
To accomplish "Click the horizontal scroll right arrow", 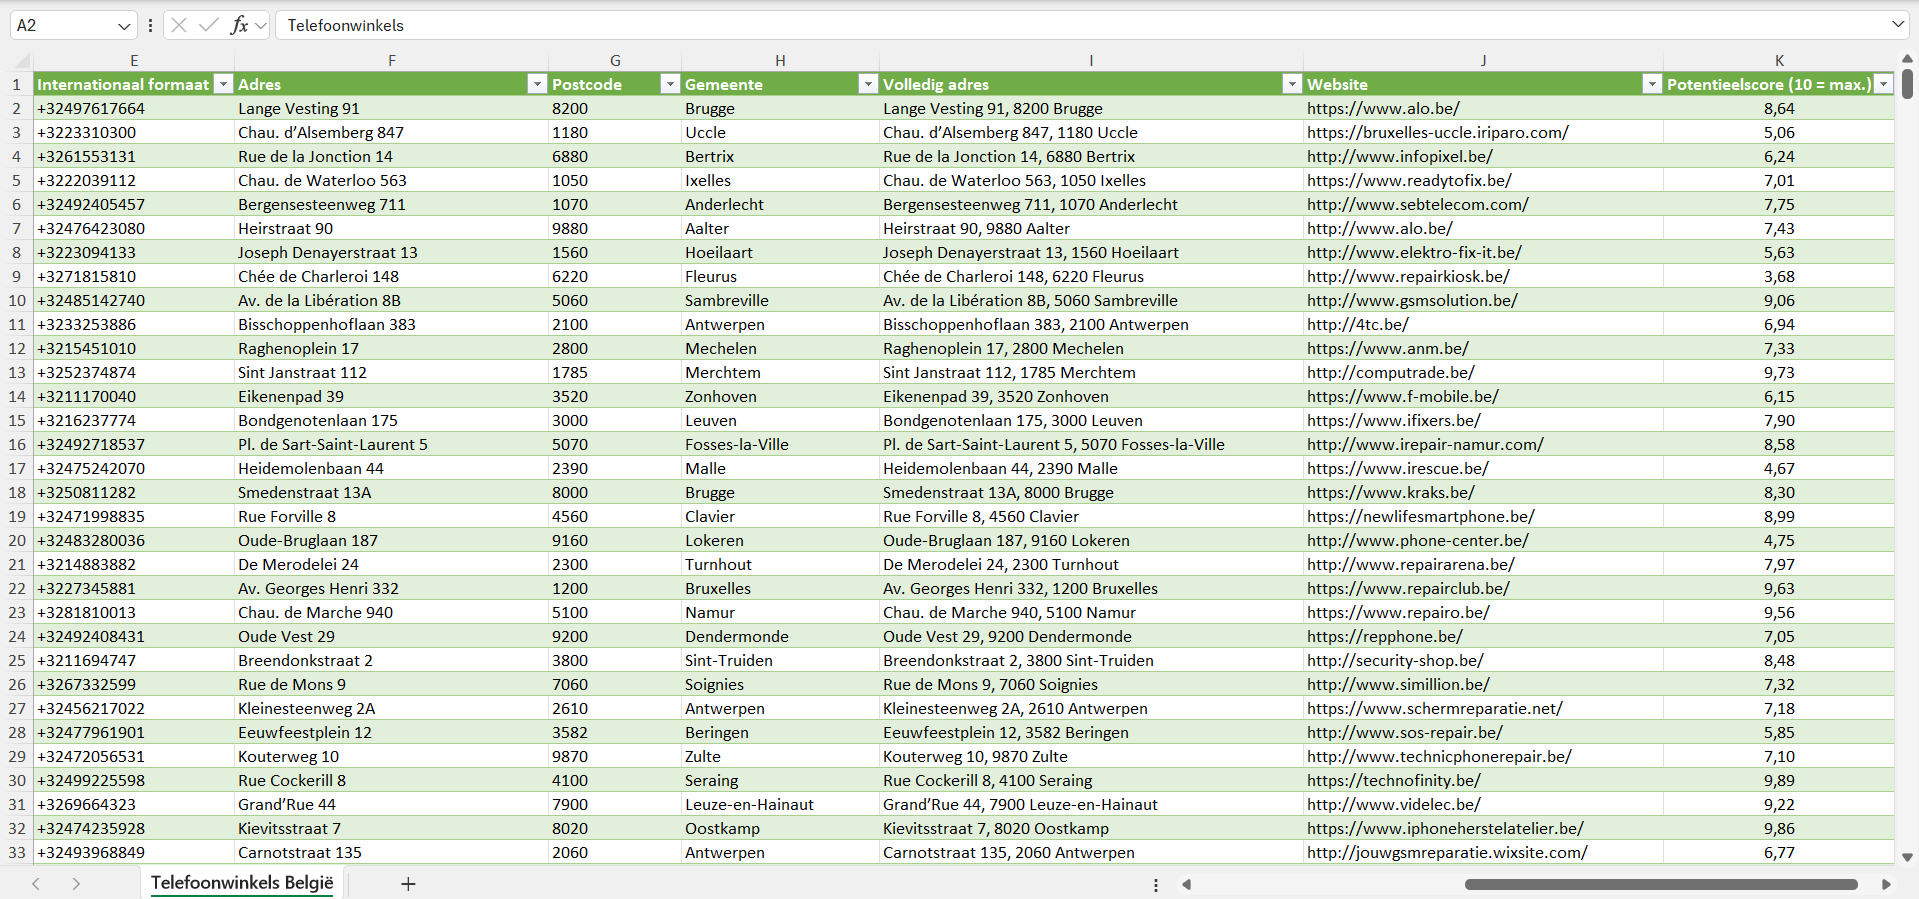I will (1886, 884).
